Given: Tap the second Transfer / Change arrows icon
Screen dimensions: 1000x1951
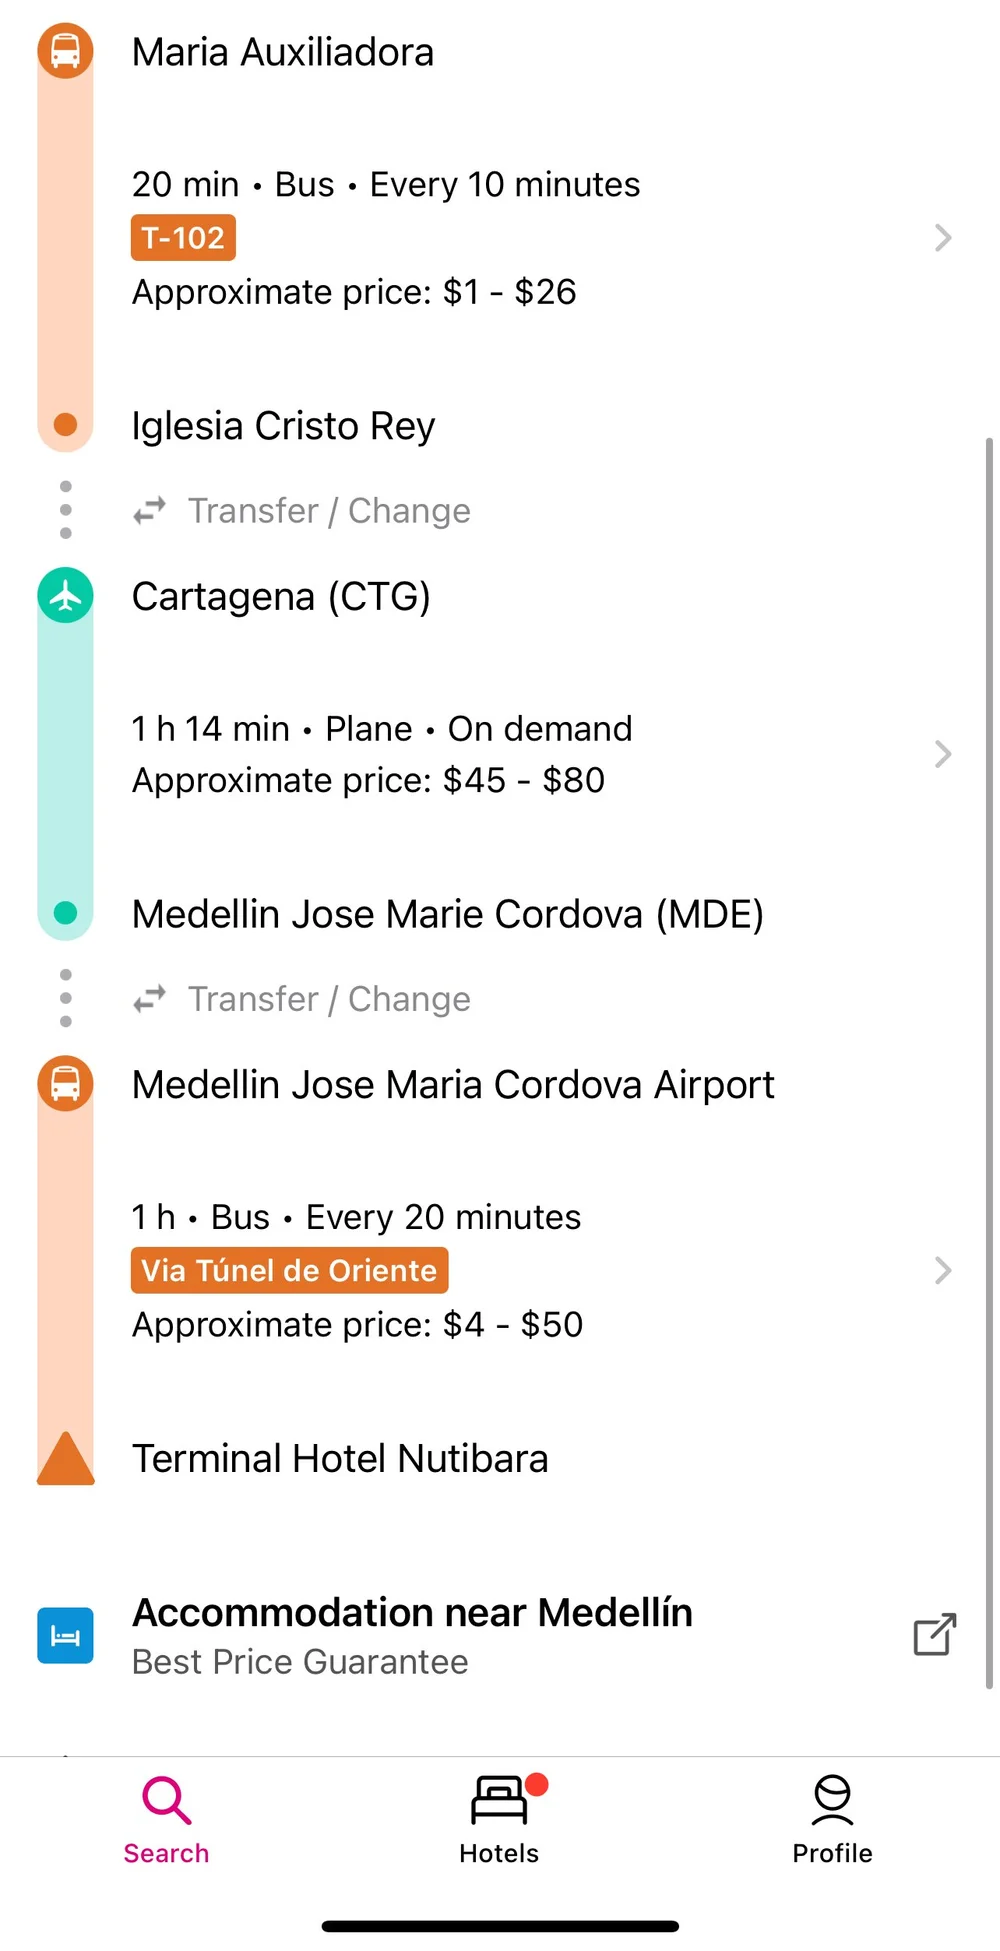Looking at the screenshot, I should click(x=150, y=999).
